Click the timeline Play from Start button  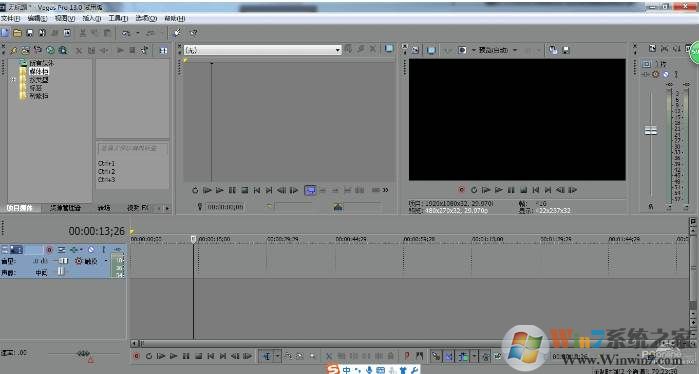pyautogui.click(x=161, y=356)
